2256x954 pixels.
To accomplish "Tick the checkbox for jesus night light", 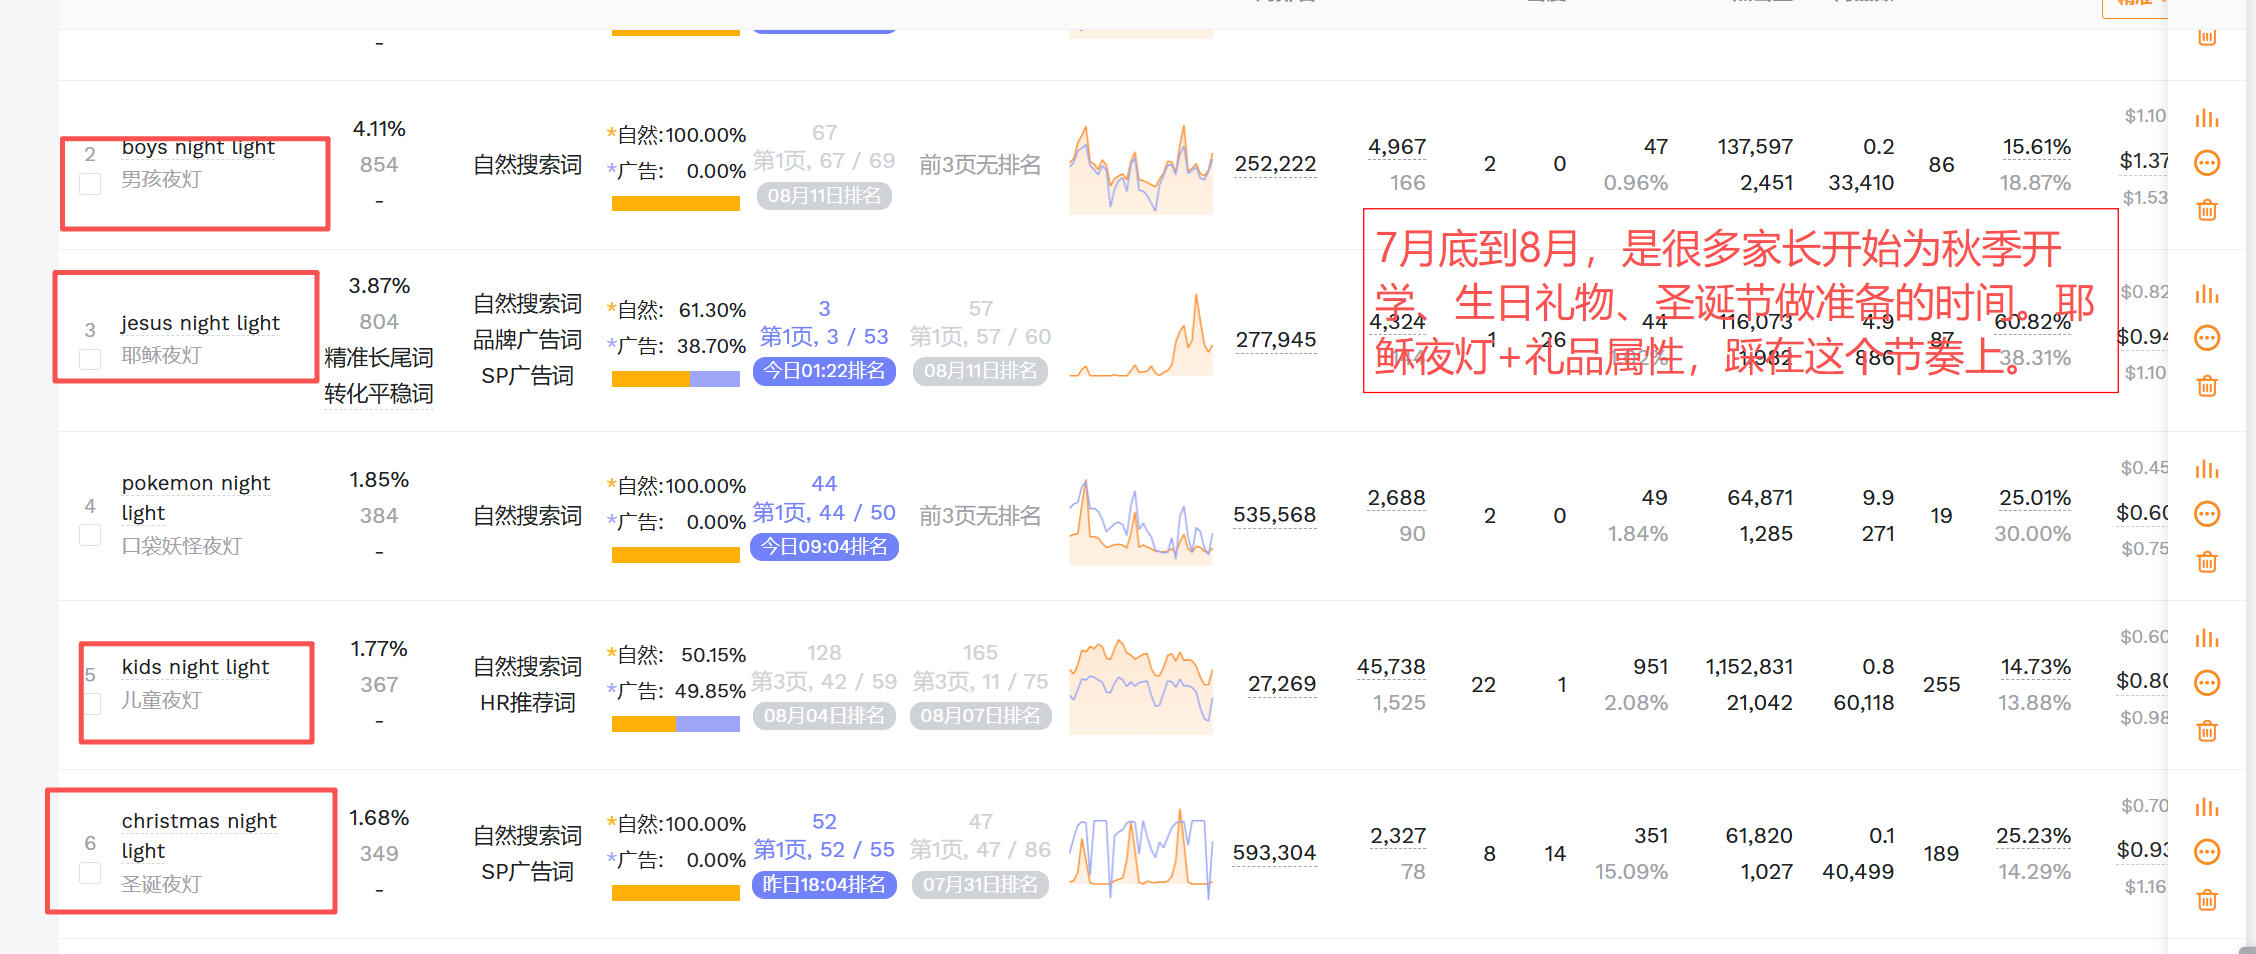I will point(90,359).
